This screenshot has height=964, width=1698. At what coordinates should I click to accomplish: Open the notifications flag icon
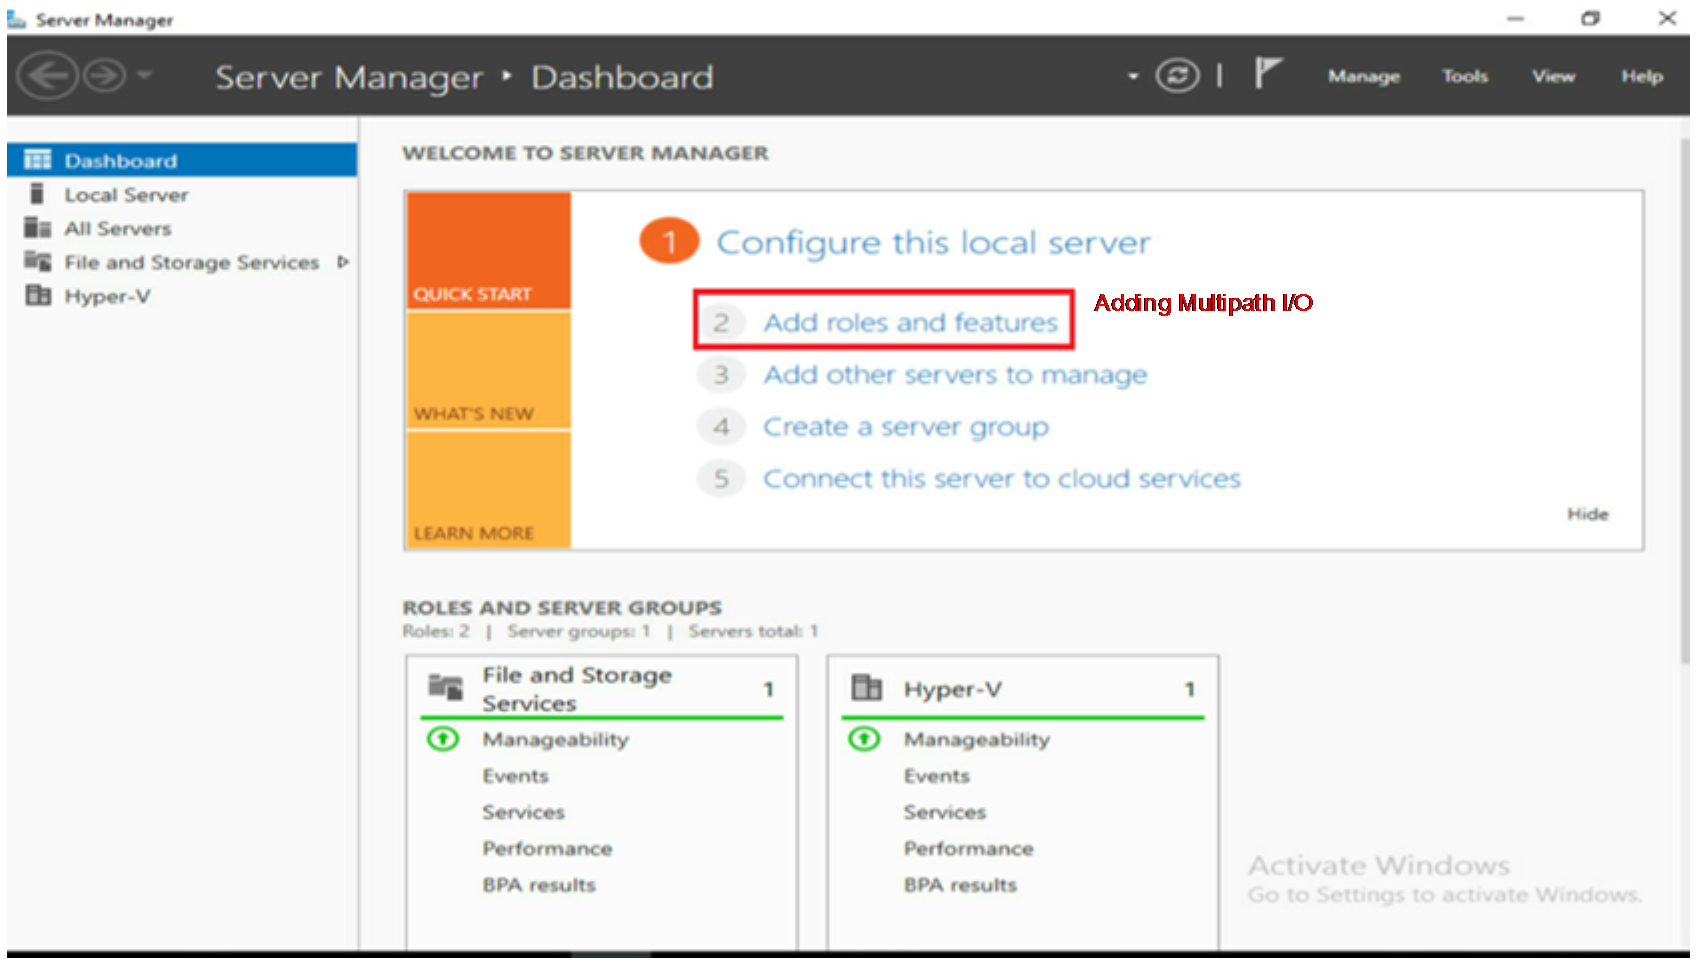tap(1268, 74)
